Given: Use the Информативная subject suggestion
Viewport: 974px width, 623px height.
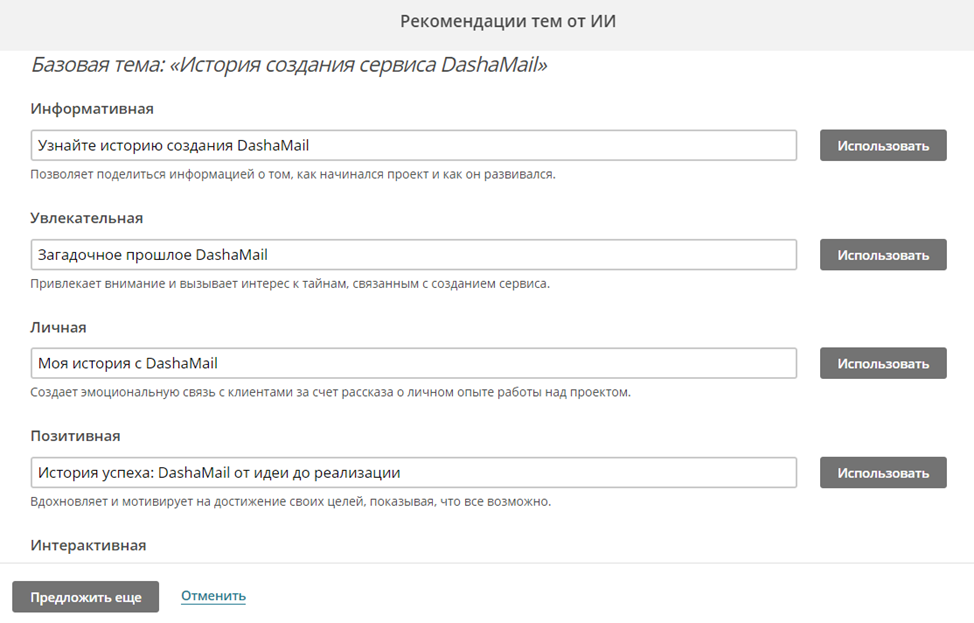Looking at the screenshot, I should (x=883, y=145).
